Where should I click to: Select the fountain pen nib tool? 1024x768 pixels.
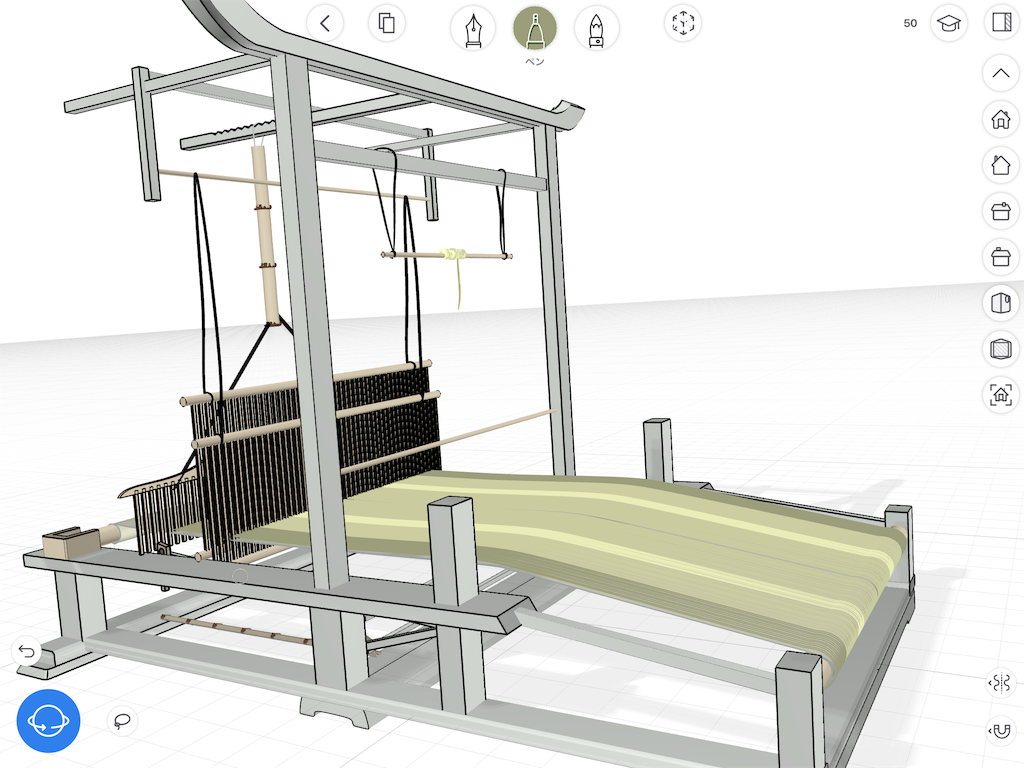coord(473,29)
